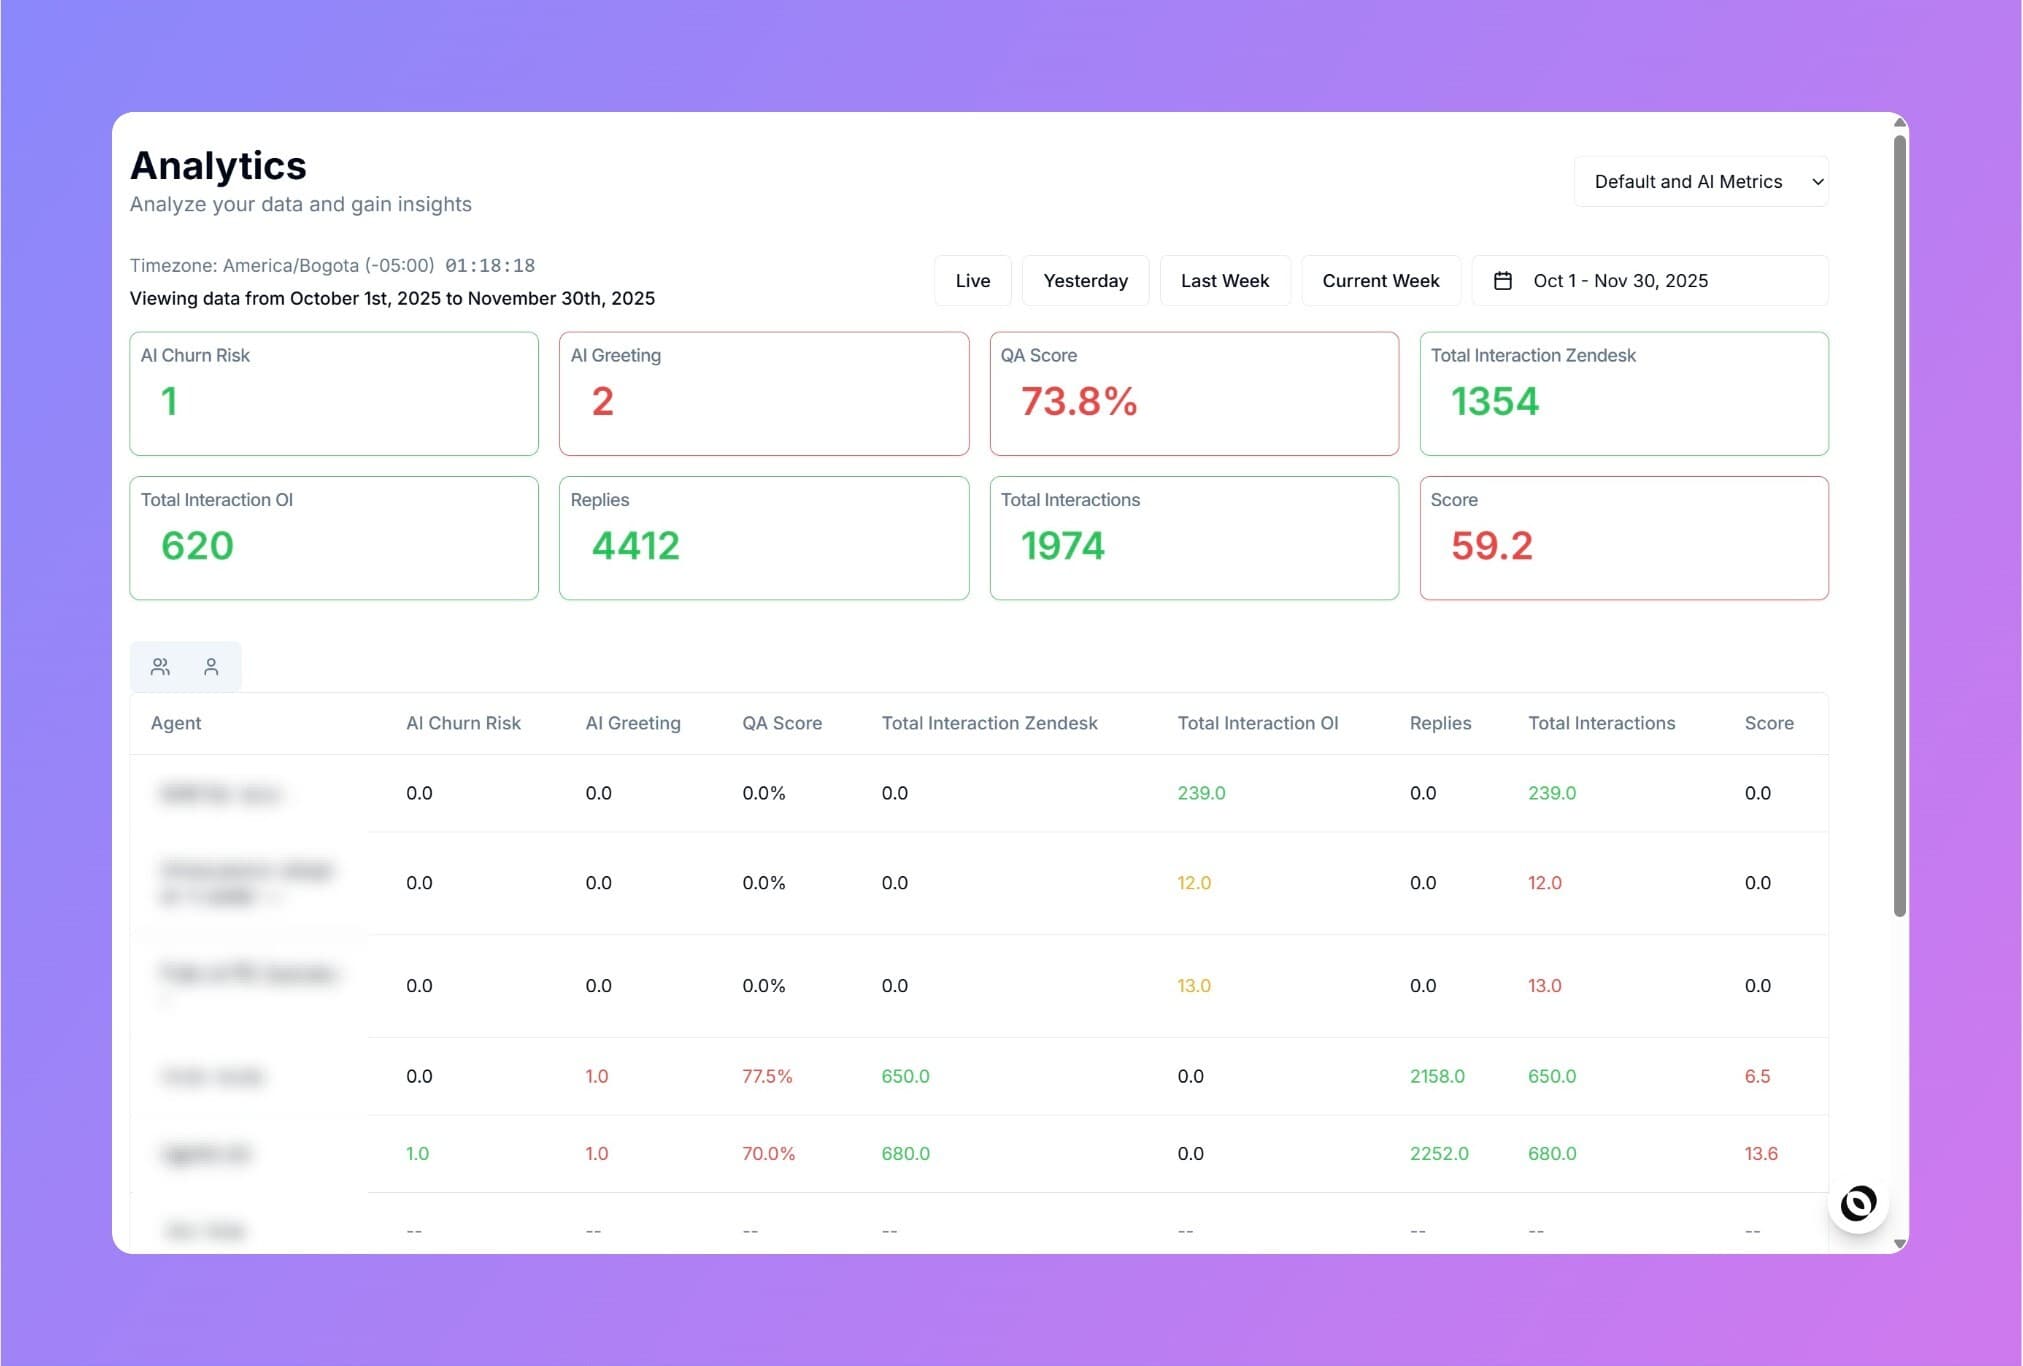The image size is (2023, 1366).
Task: Click the Score card showing 59.2
Action: point(1624,538)
